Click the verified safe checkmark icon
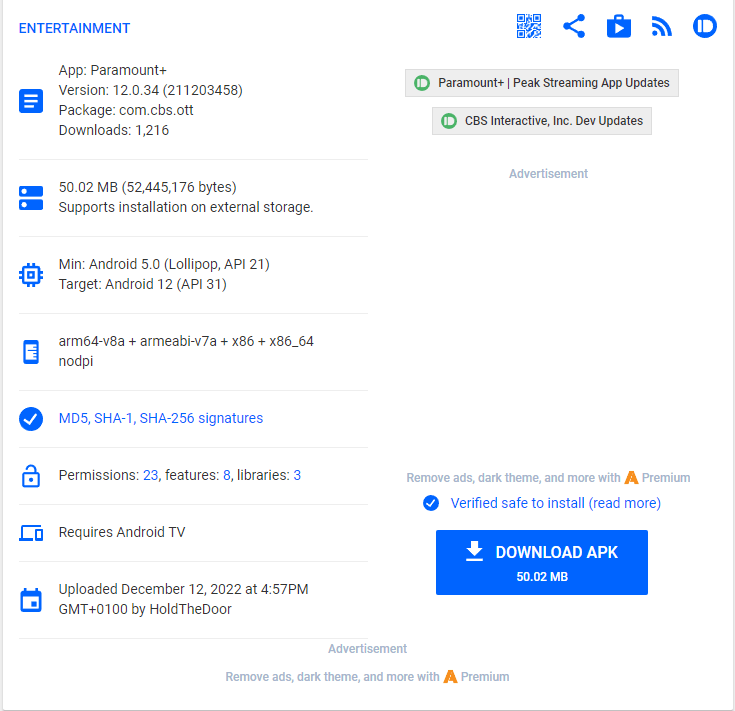Screen dimensions: 735x711 (x=431, y=503)
